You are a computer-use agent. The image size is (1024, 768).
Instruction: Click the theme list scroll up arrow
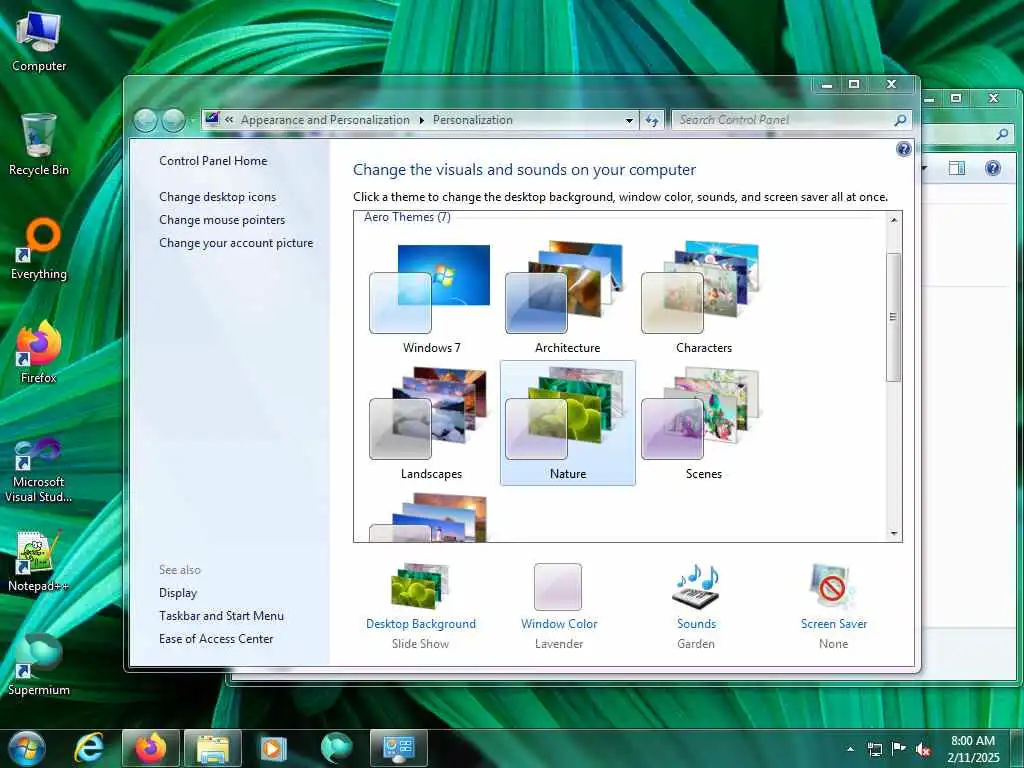(x=894, y=220)
